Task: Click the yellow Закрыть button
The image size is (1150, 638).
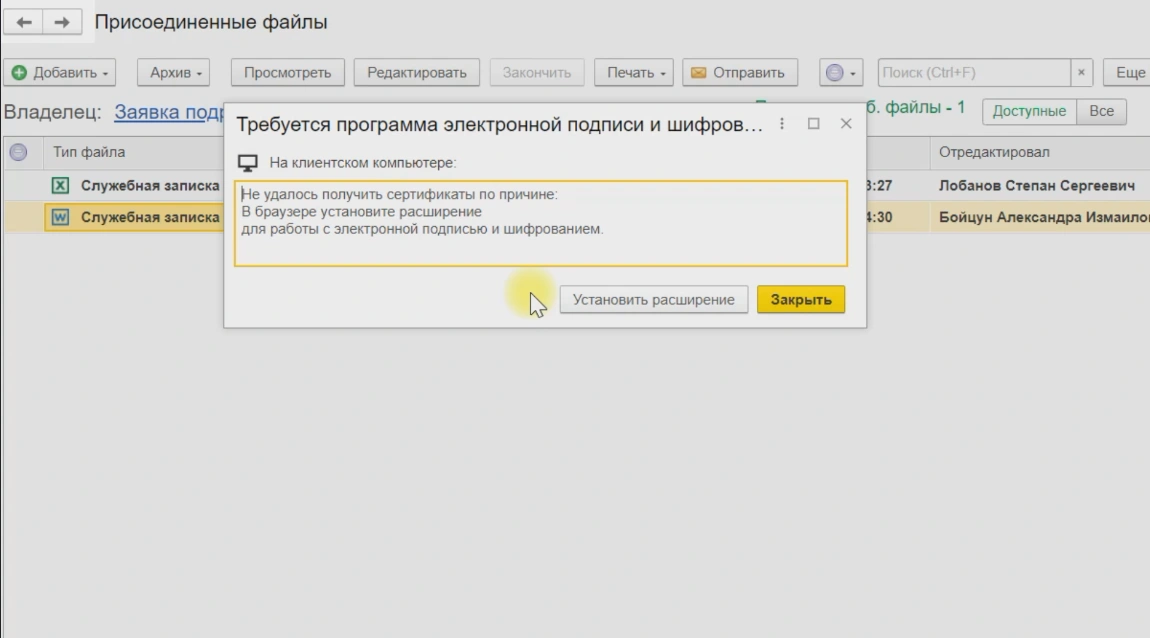Action: [801, 299]
